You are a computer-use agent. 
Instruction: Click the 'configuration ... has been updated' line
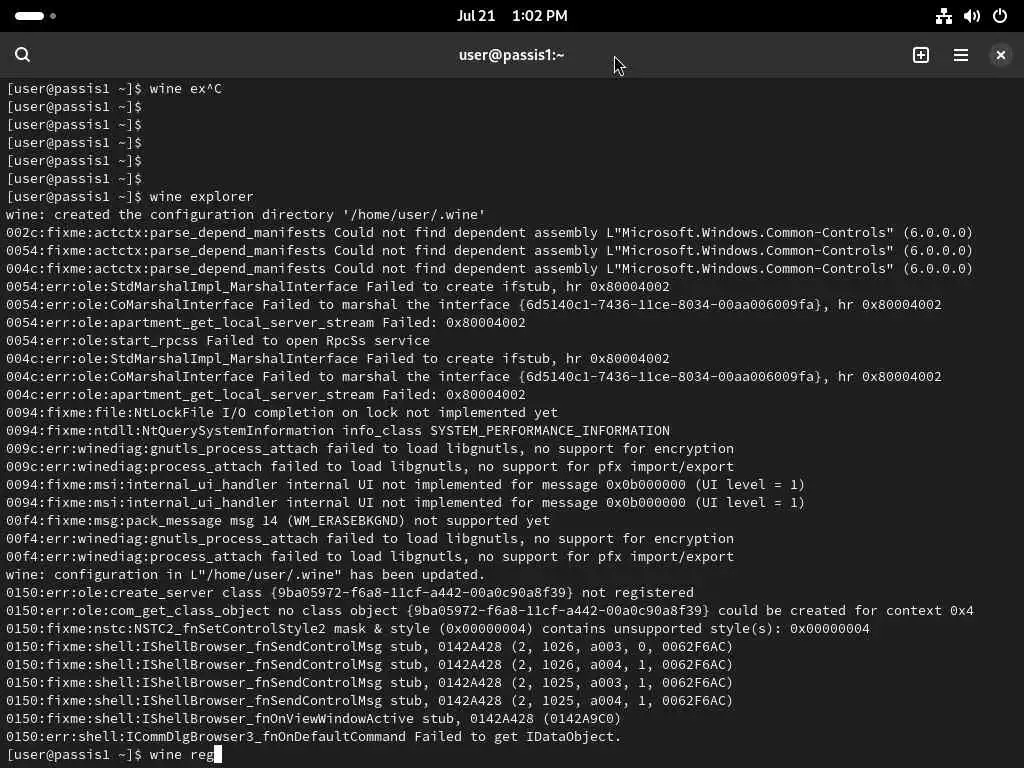[x=246, y=575]
